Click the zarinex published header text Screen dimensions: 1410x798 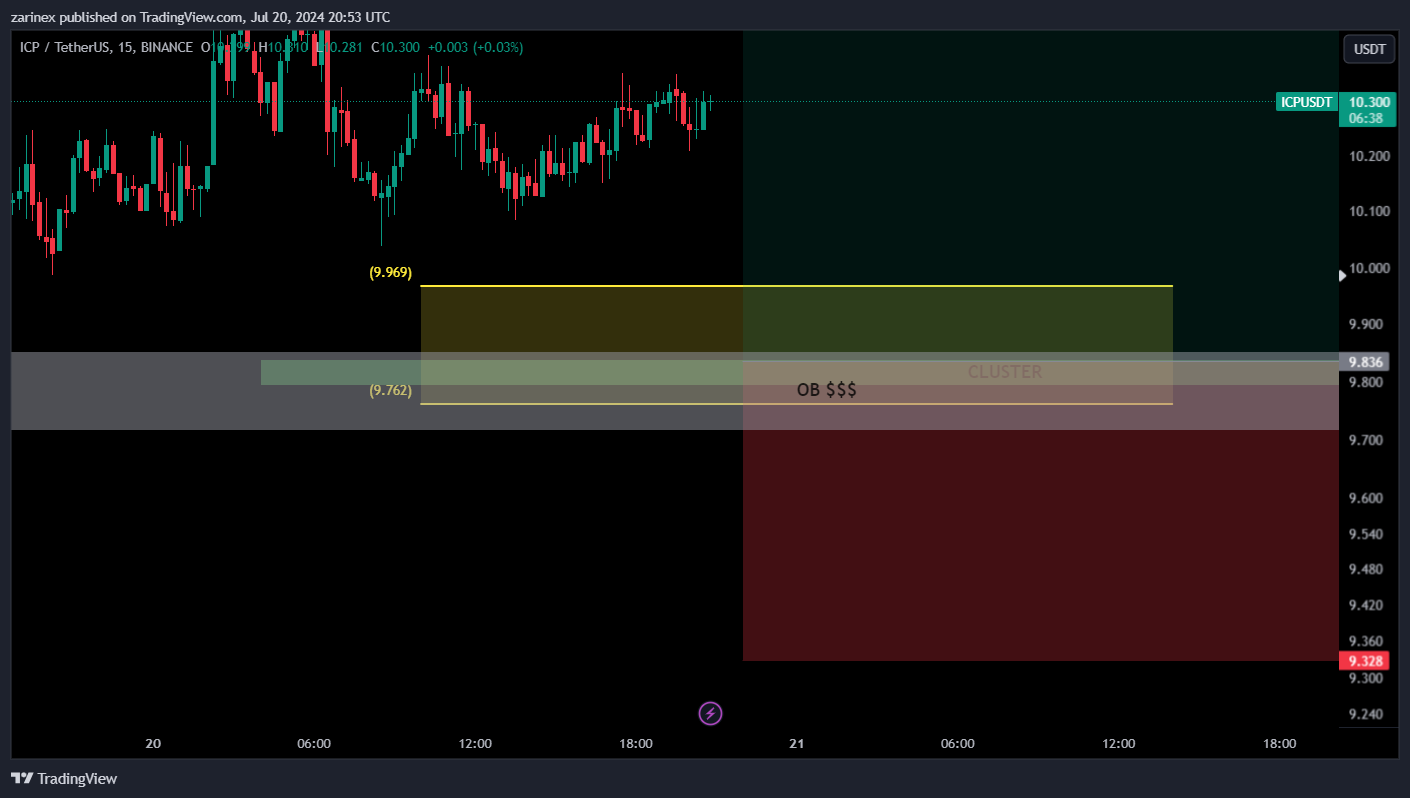200,17
